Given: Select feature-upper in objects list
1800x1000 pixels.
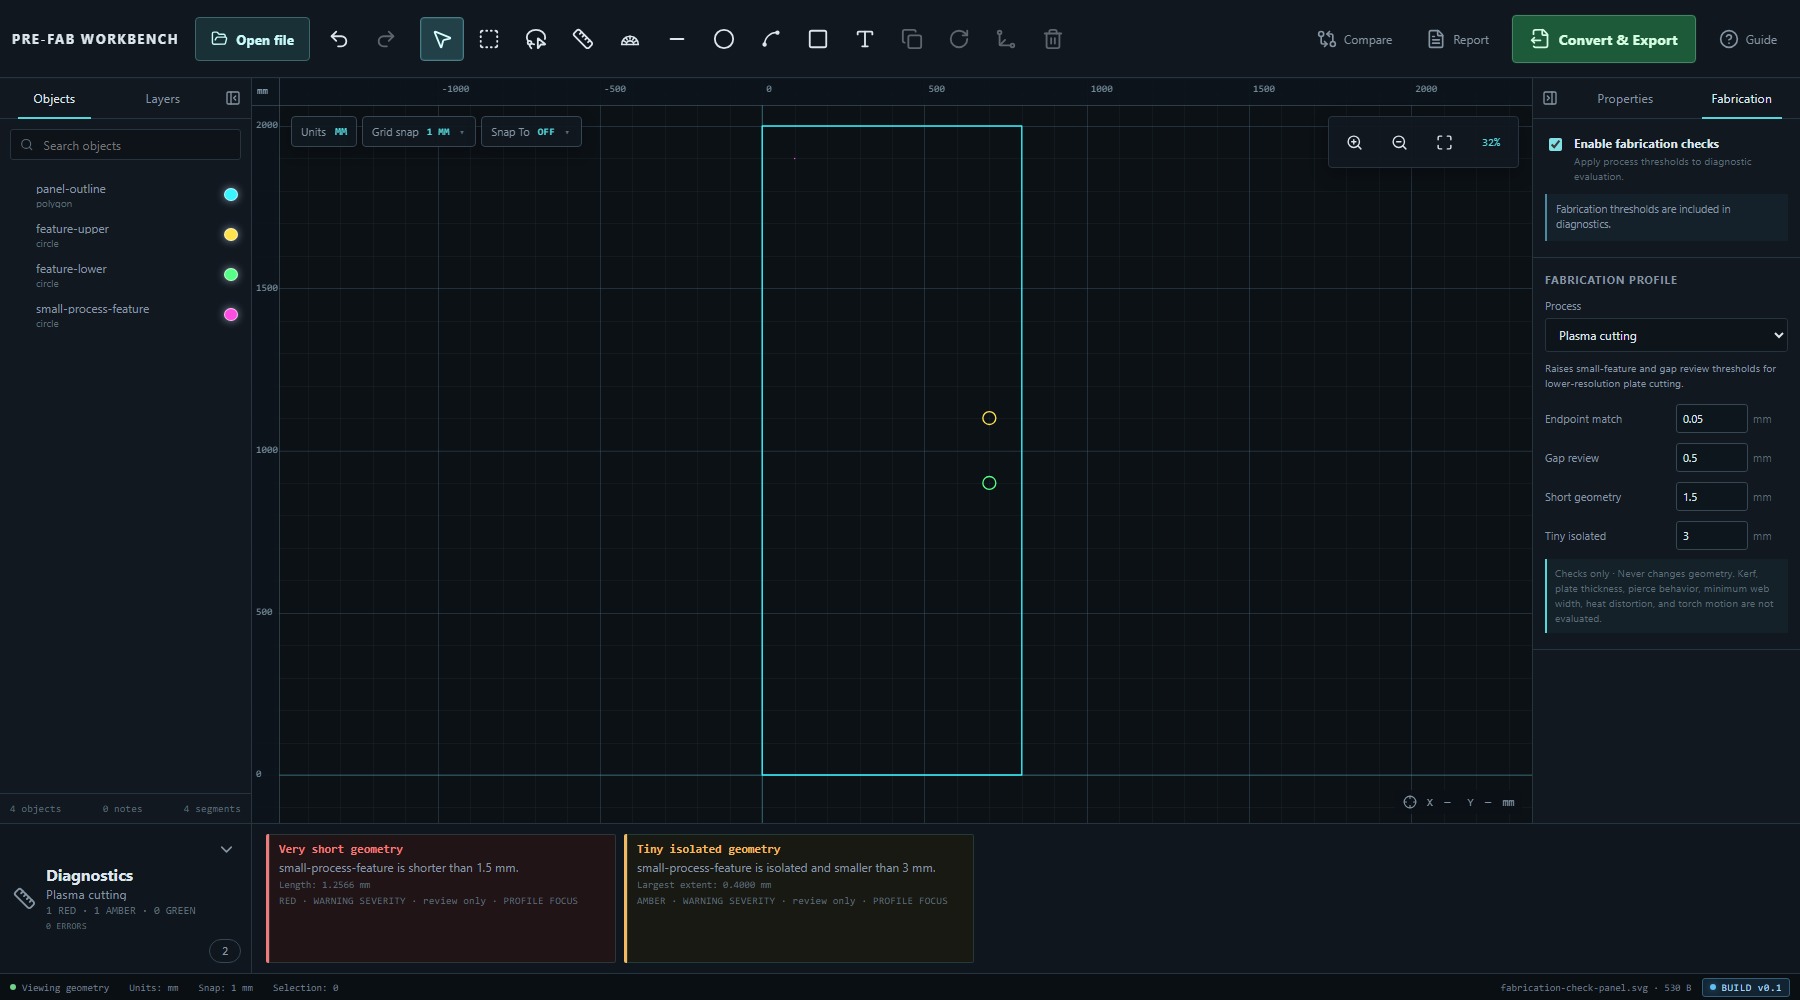Looking at the screenshot, I should [x=125, y=235].
